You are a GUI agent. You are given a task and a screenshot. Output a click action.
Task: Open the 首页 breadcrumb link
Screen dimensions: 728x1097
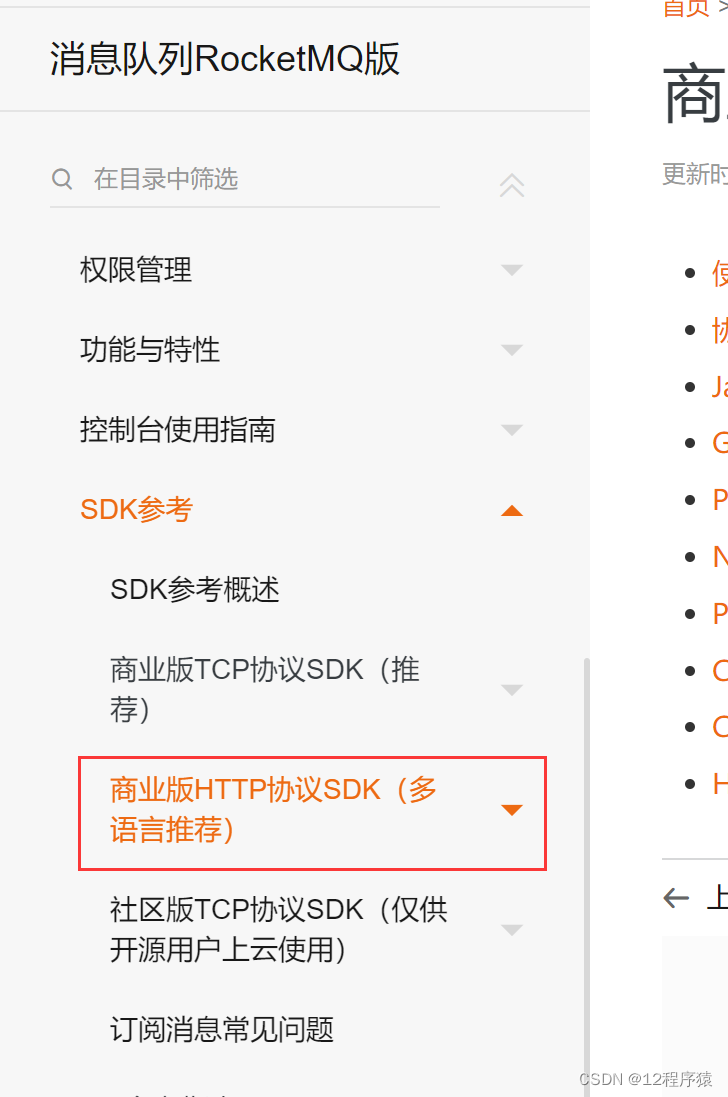[x=686, y=8]
